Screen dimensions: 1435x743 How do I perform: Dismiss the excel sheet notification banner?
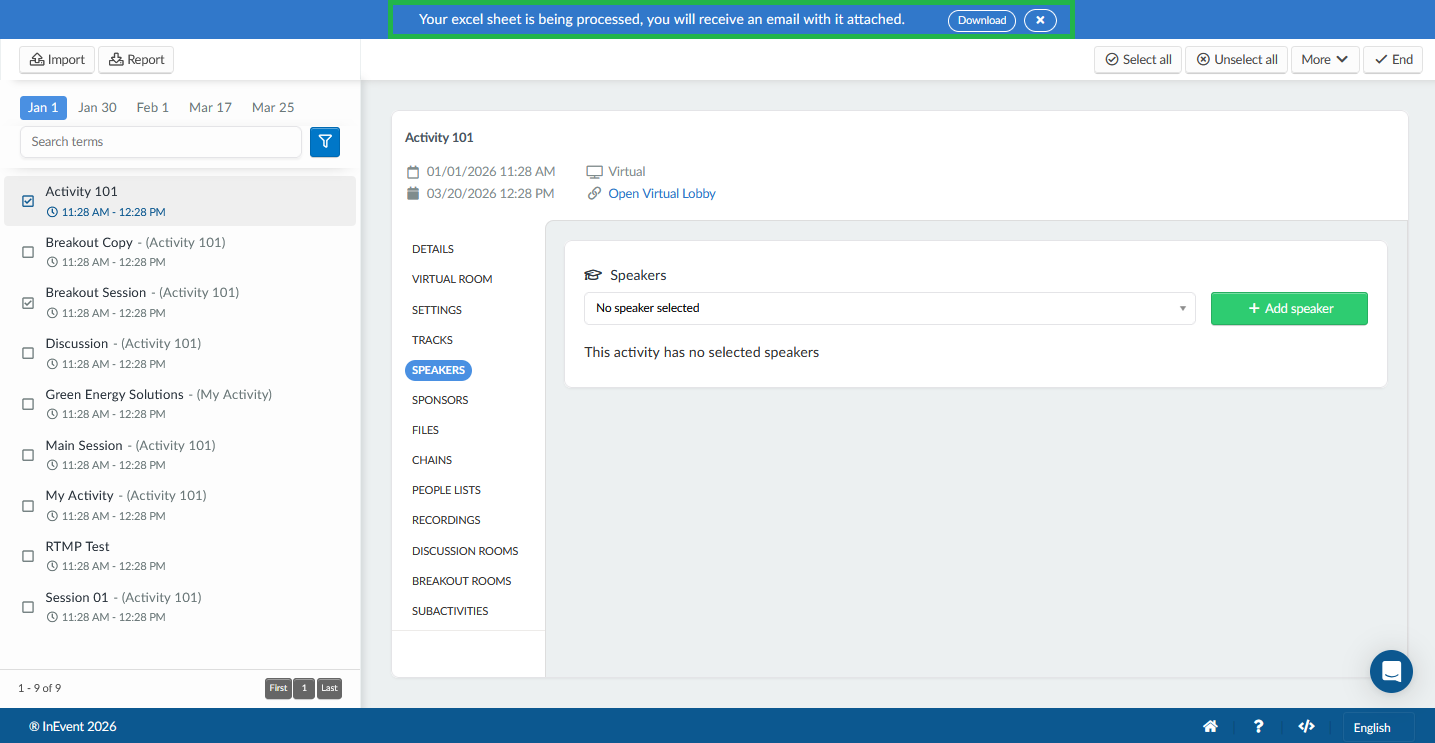(x=1040, y=20)
